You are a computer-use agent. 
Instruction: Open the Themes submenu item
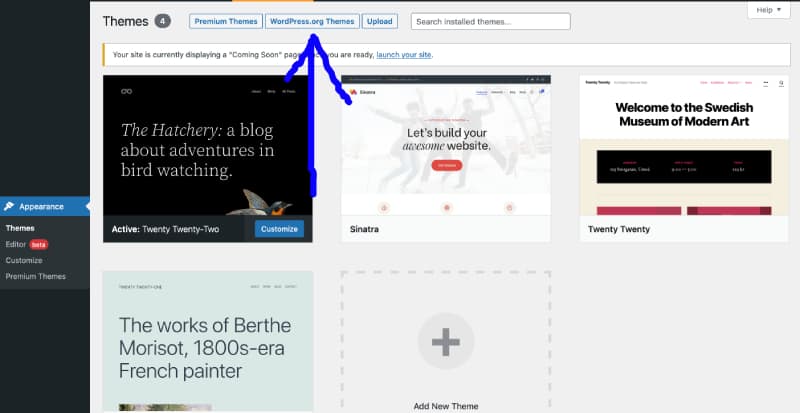coord(20,228)
